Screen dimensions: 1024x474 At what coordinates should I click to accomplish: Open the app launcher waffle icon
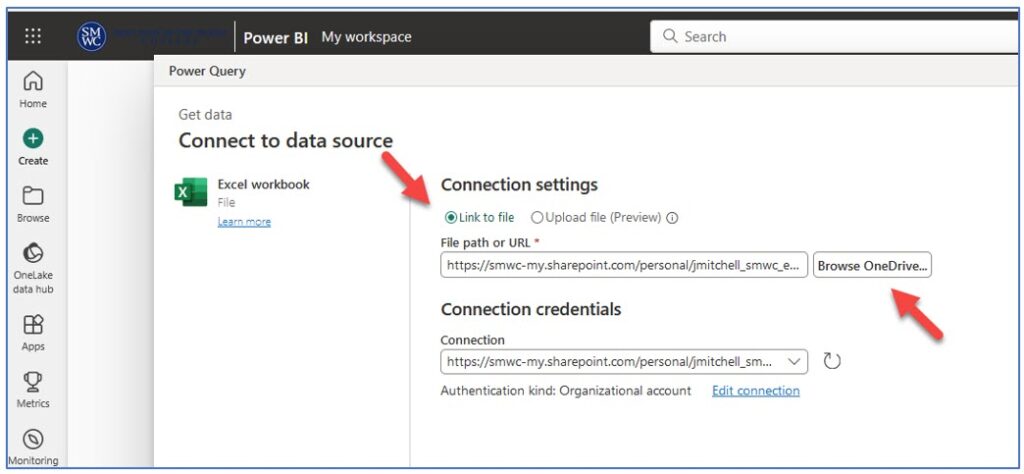[33, 37]
